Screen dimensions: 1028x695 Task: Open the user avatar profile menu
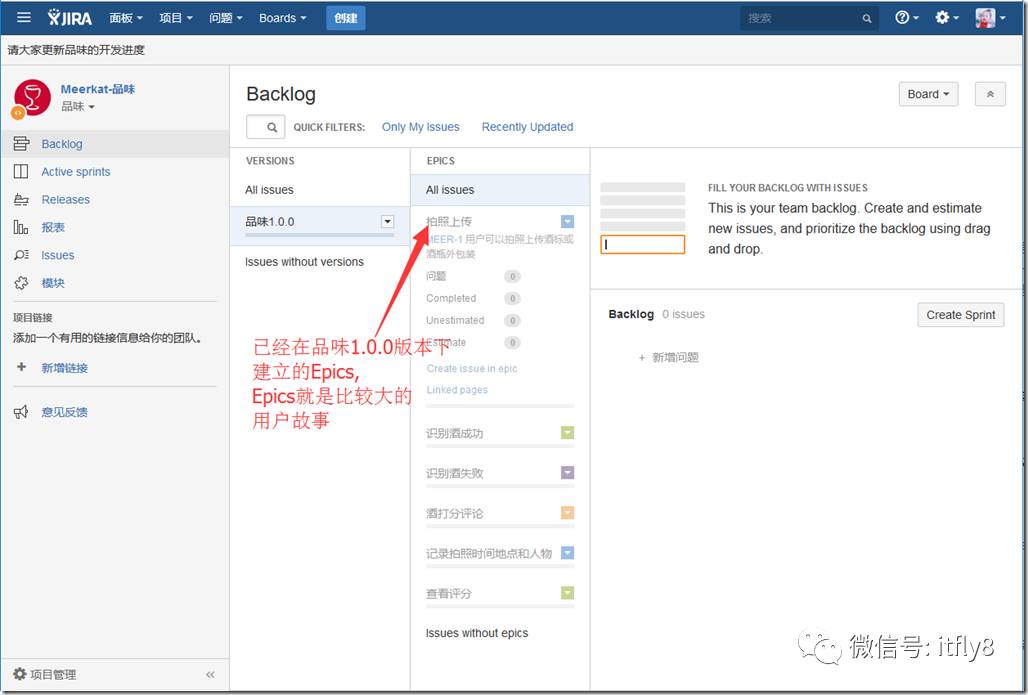pos(990,18)
